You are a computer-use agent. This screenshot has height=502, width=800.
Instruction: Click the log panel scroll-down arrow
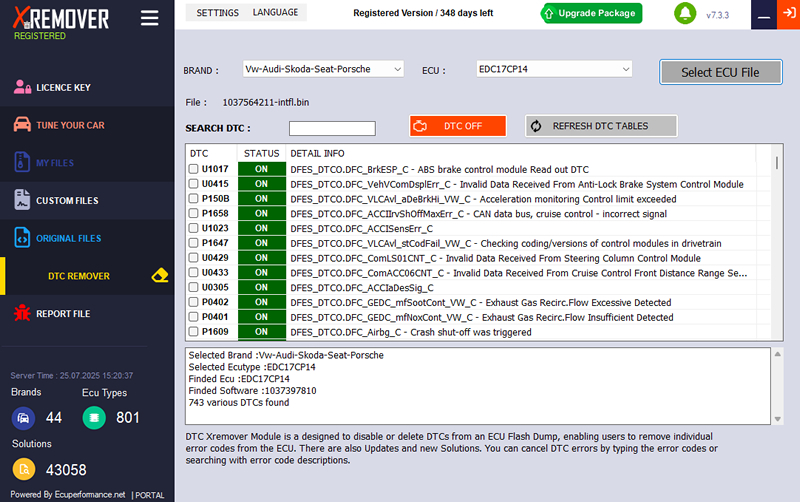(778, 419)
